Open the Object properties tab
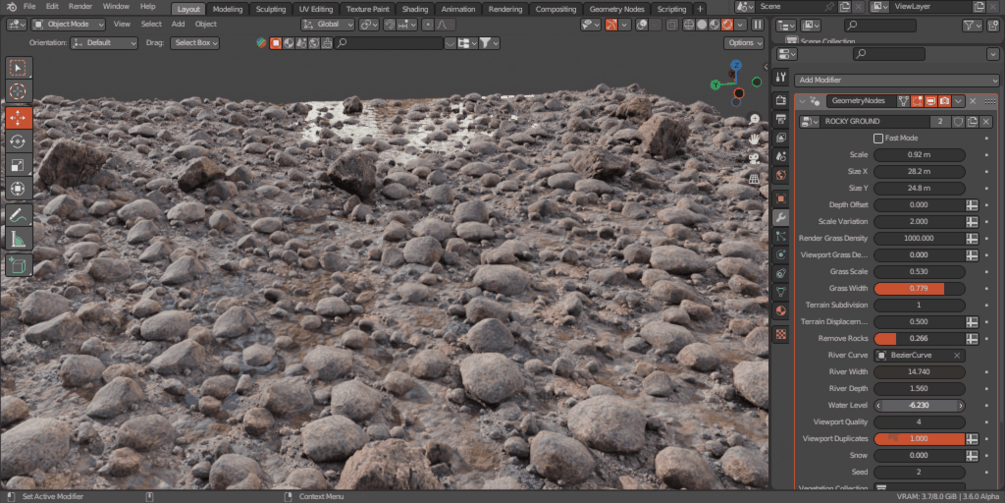 [781, 199]
